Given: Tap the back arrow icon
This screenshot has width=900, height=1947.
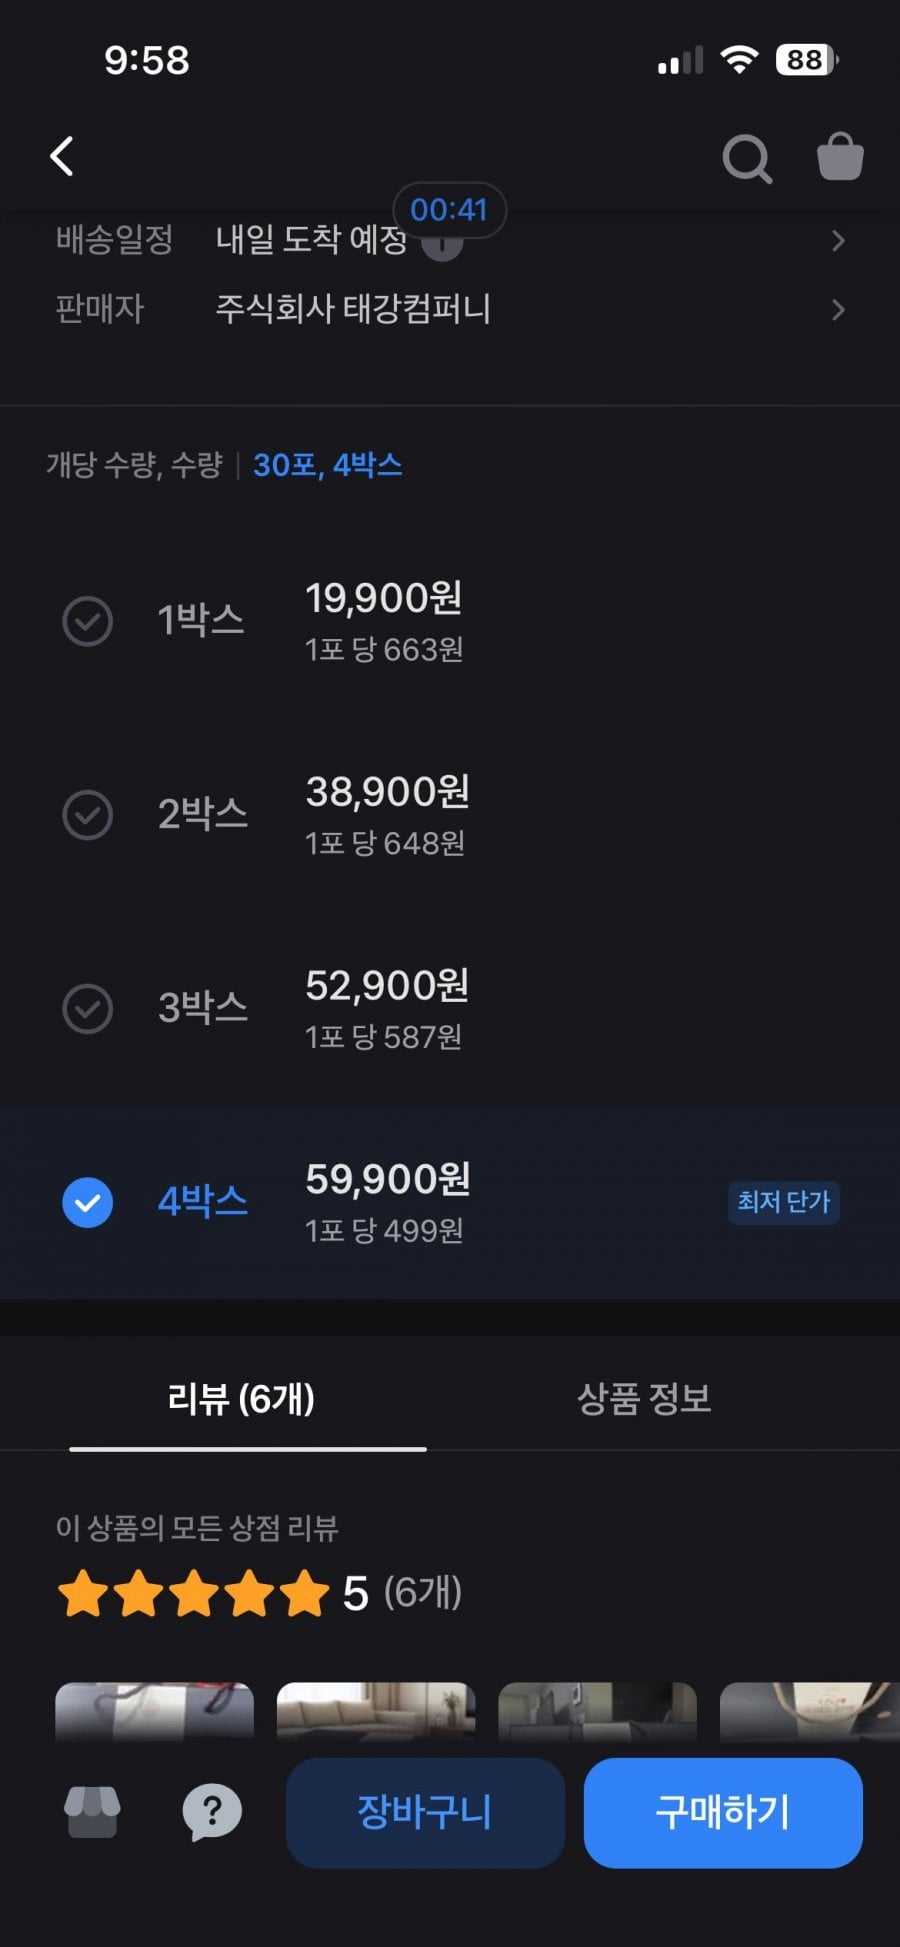Looking at the screenshot, I should click(x=62, y=157).
